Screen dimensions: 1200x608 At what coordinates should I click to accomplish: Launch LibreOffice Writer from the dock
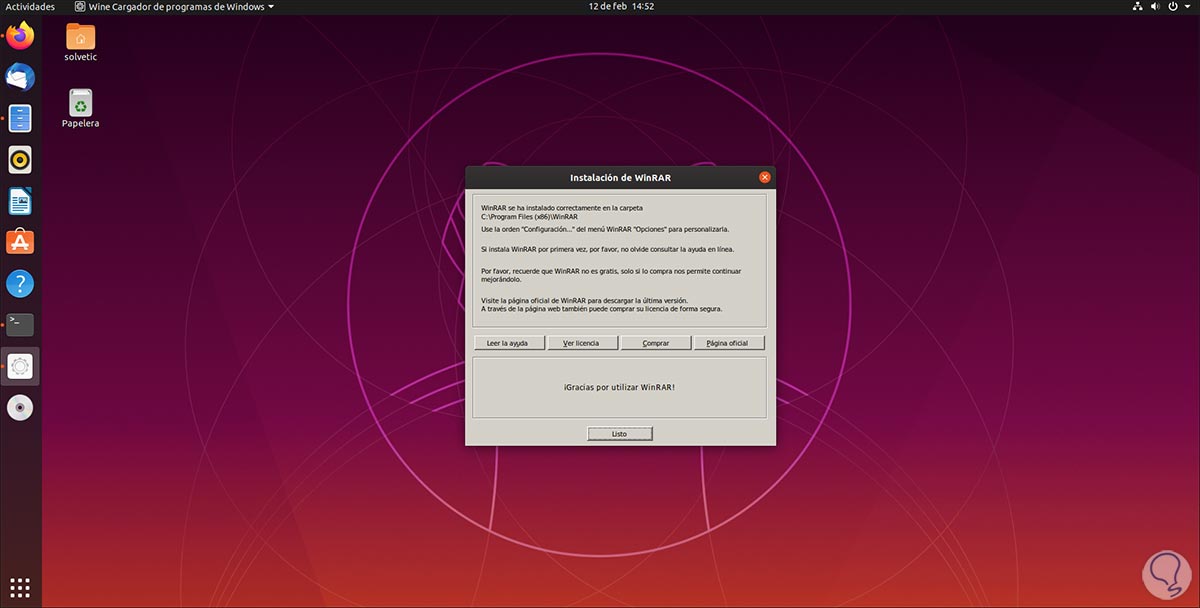[20, 201]
